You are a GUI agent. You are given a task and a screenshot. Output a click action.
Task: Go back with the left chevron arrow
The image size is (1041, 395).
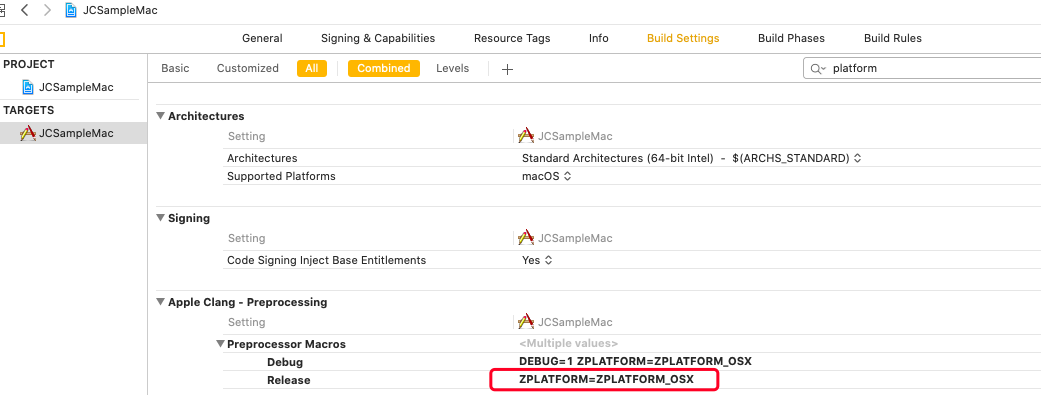tap(25, 10)
